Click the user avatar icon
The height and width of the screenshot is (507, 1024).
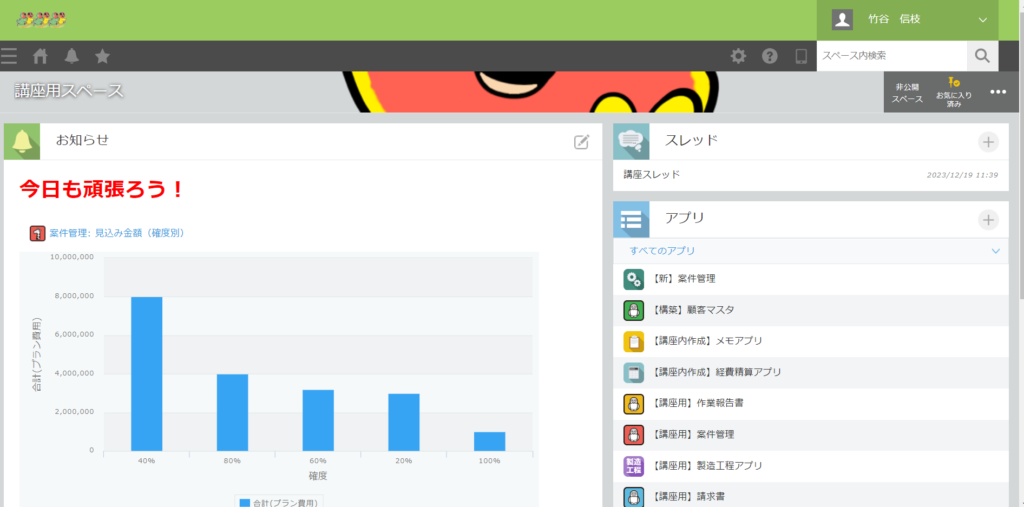coord(842,20)
